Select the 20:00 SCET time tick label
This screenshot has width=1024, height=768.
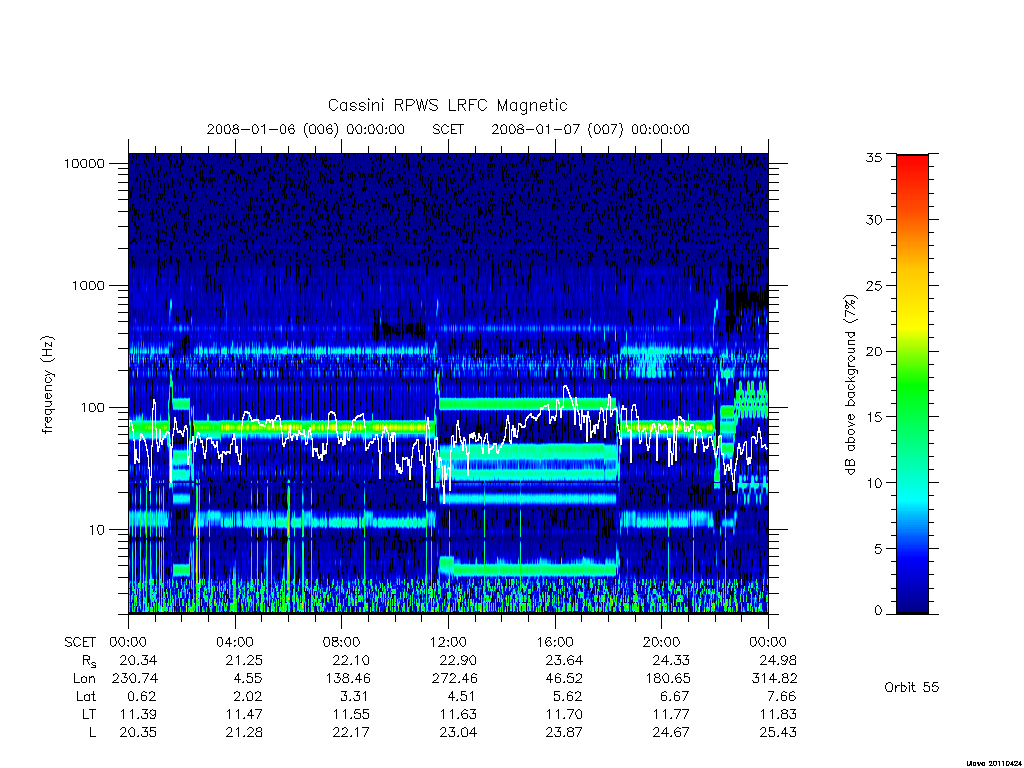coord(662,642)
